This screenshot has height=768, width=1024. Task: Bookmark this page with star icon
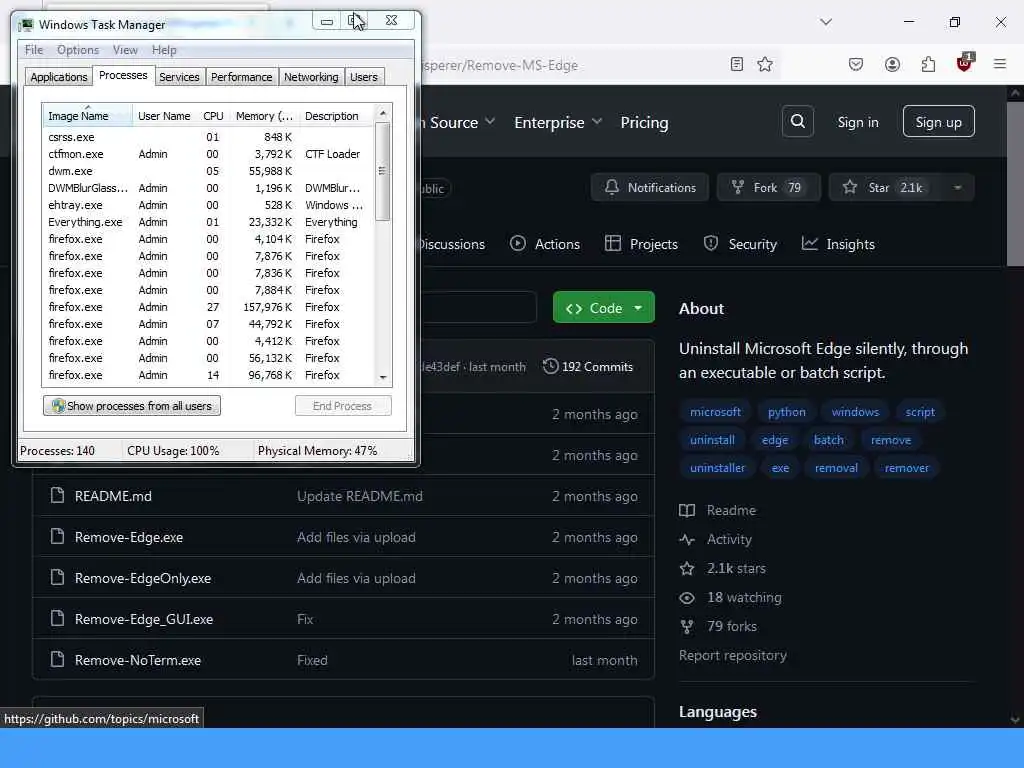(x=765, y=64)
